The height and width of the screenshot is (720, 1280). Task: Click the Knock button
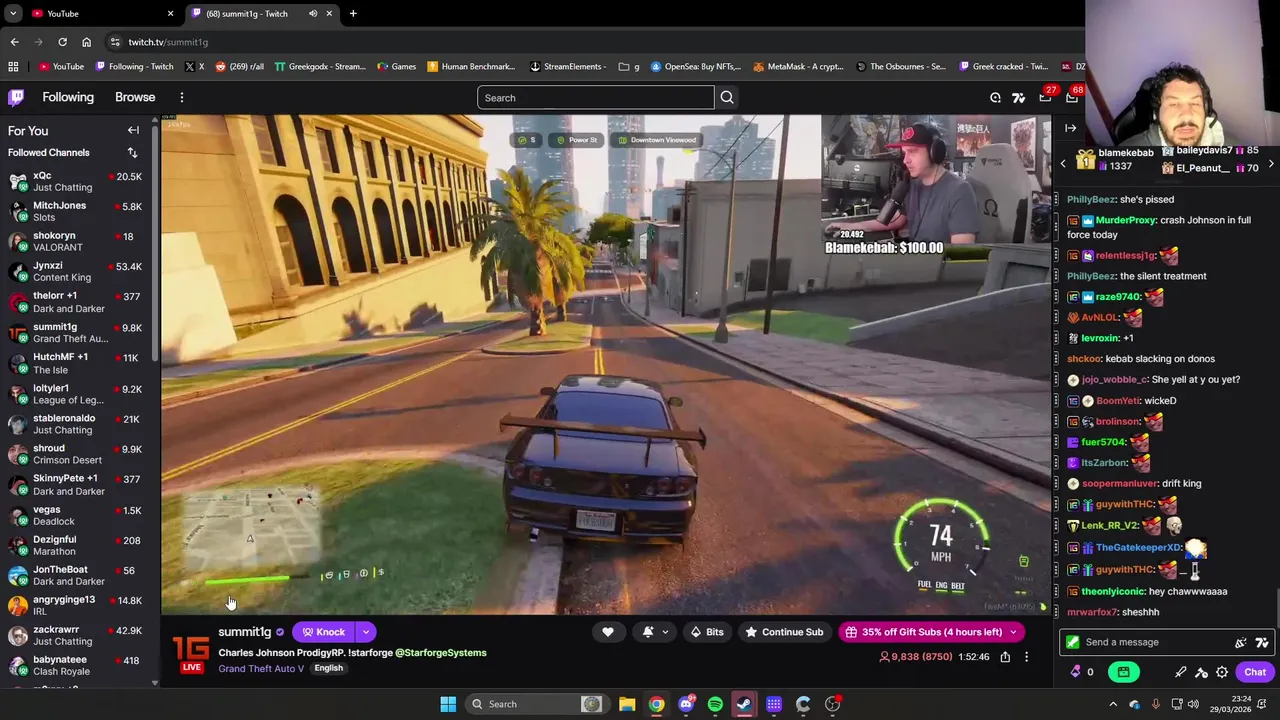point(322,632)
